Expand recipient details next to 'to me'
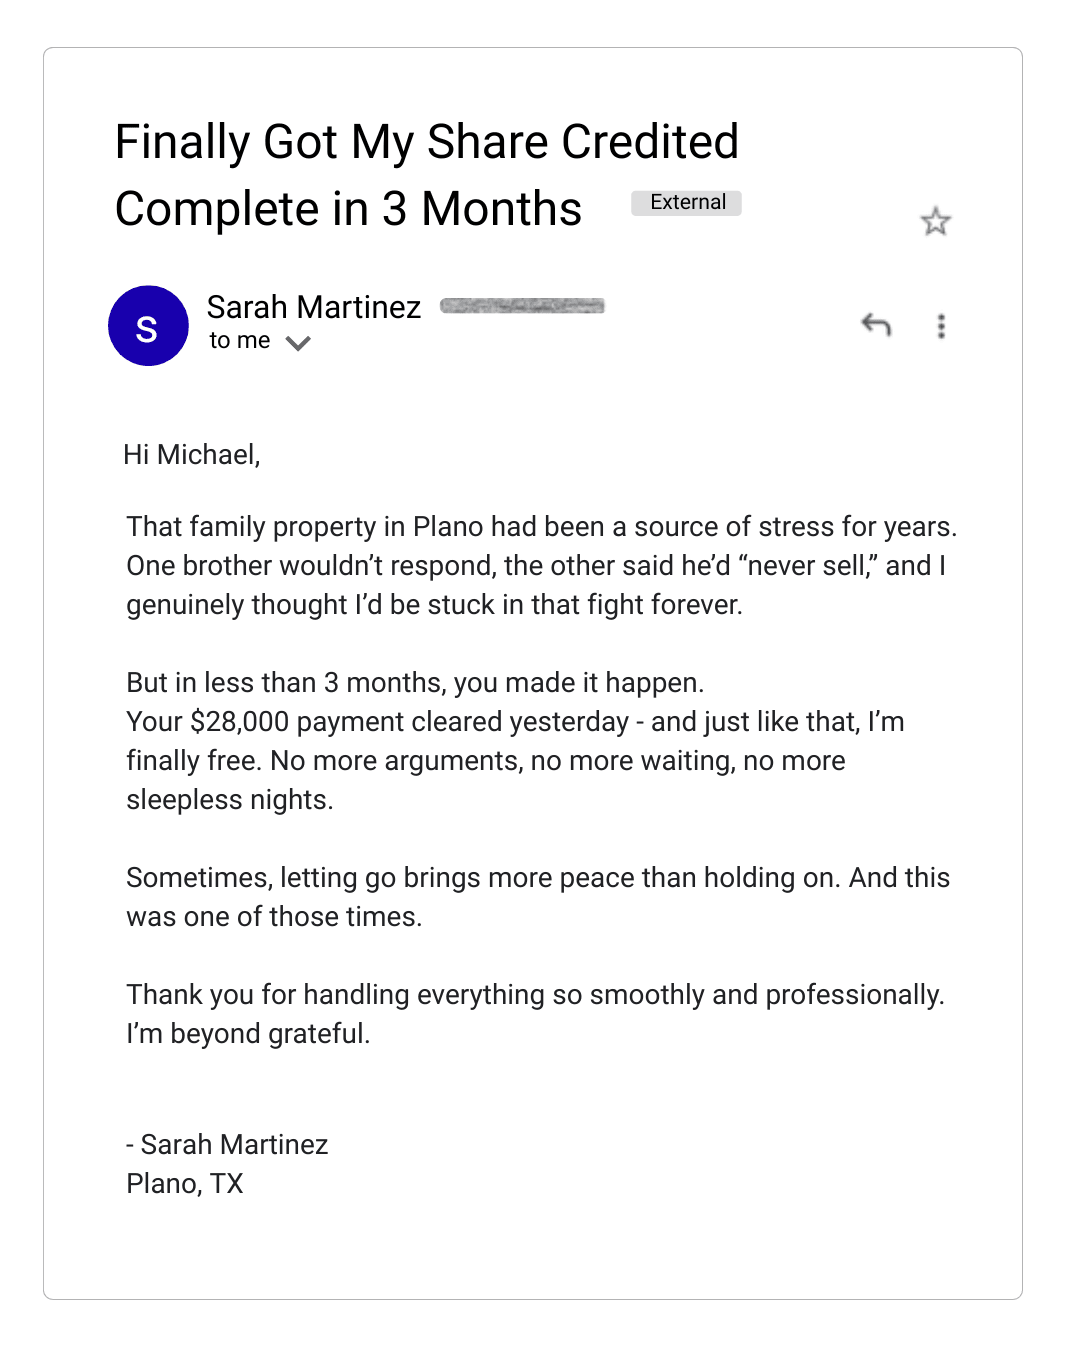The height and width of the screenshot is (1350, 1080). (x=298, y=343)
